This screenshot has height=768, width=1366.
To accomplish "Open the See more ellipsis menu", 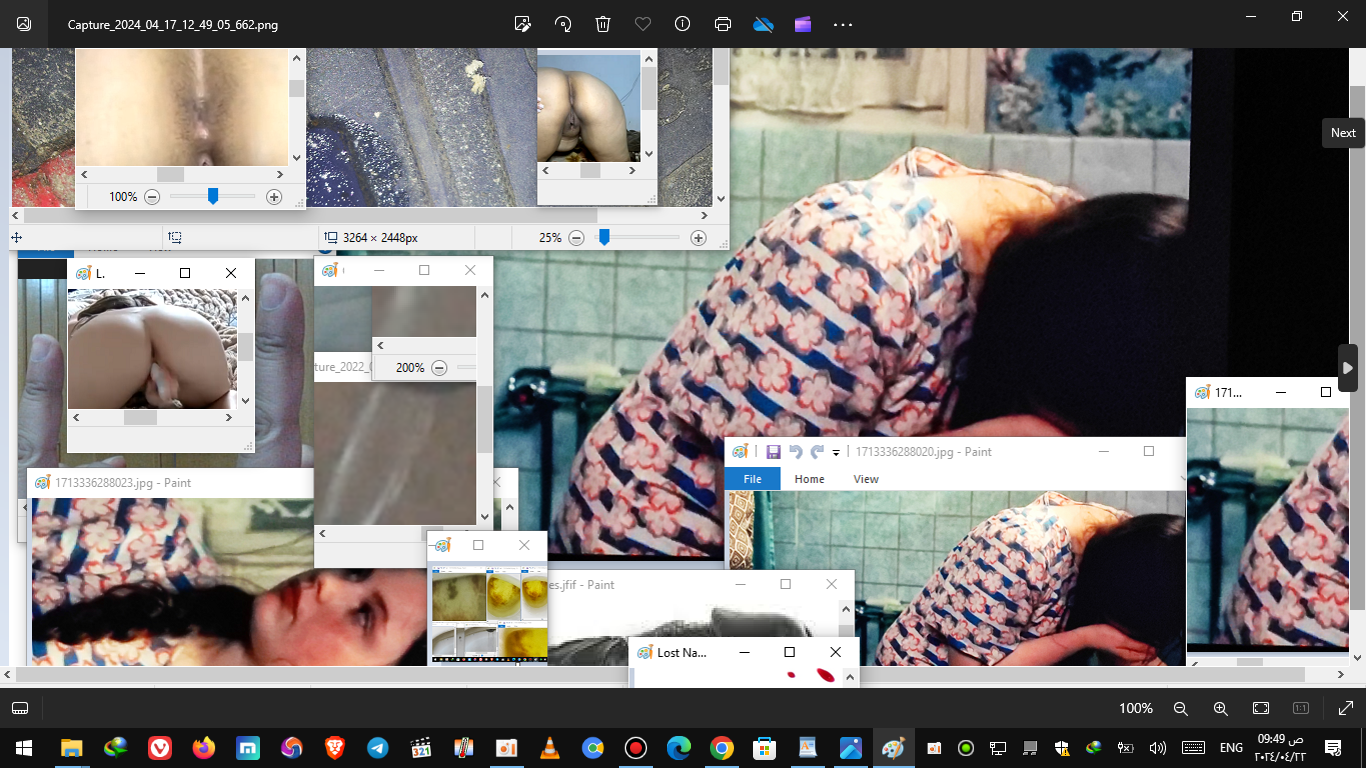I will [843, 24].
